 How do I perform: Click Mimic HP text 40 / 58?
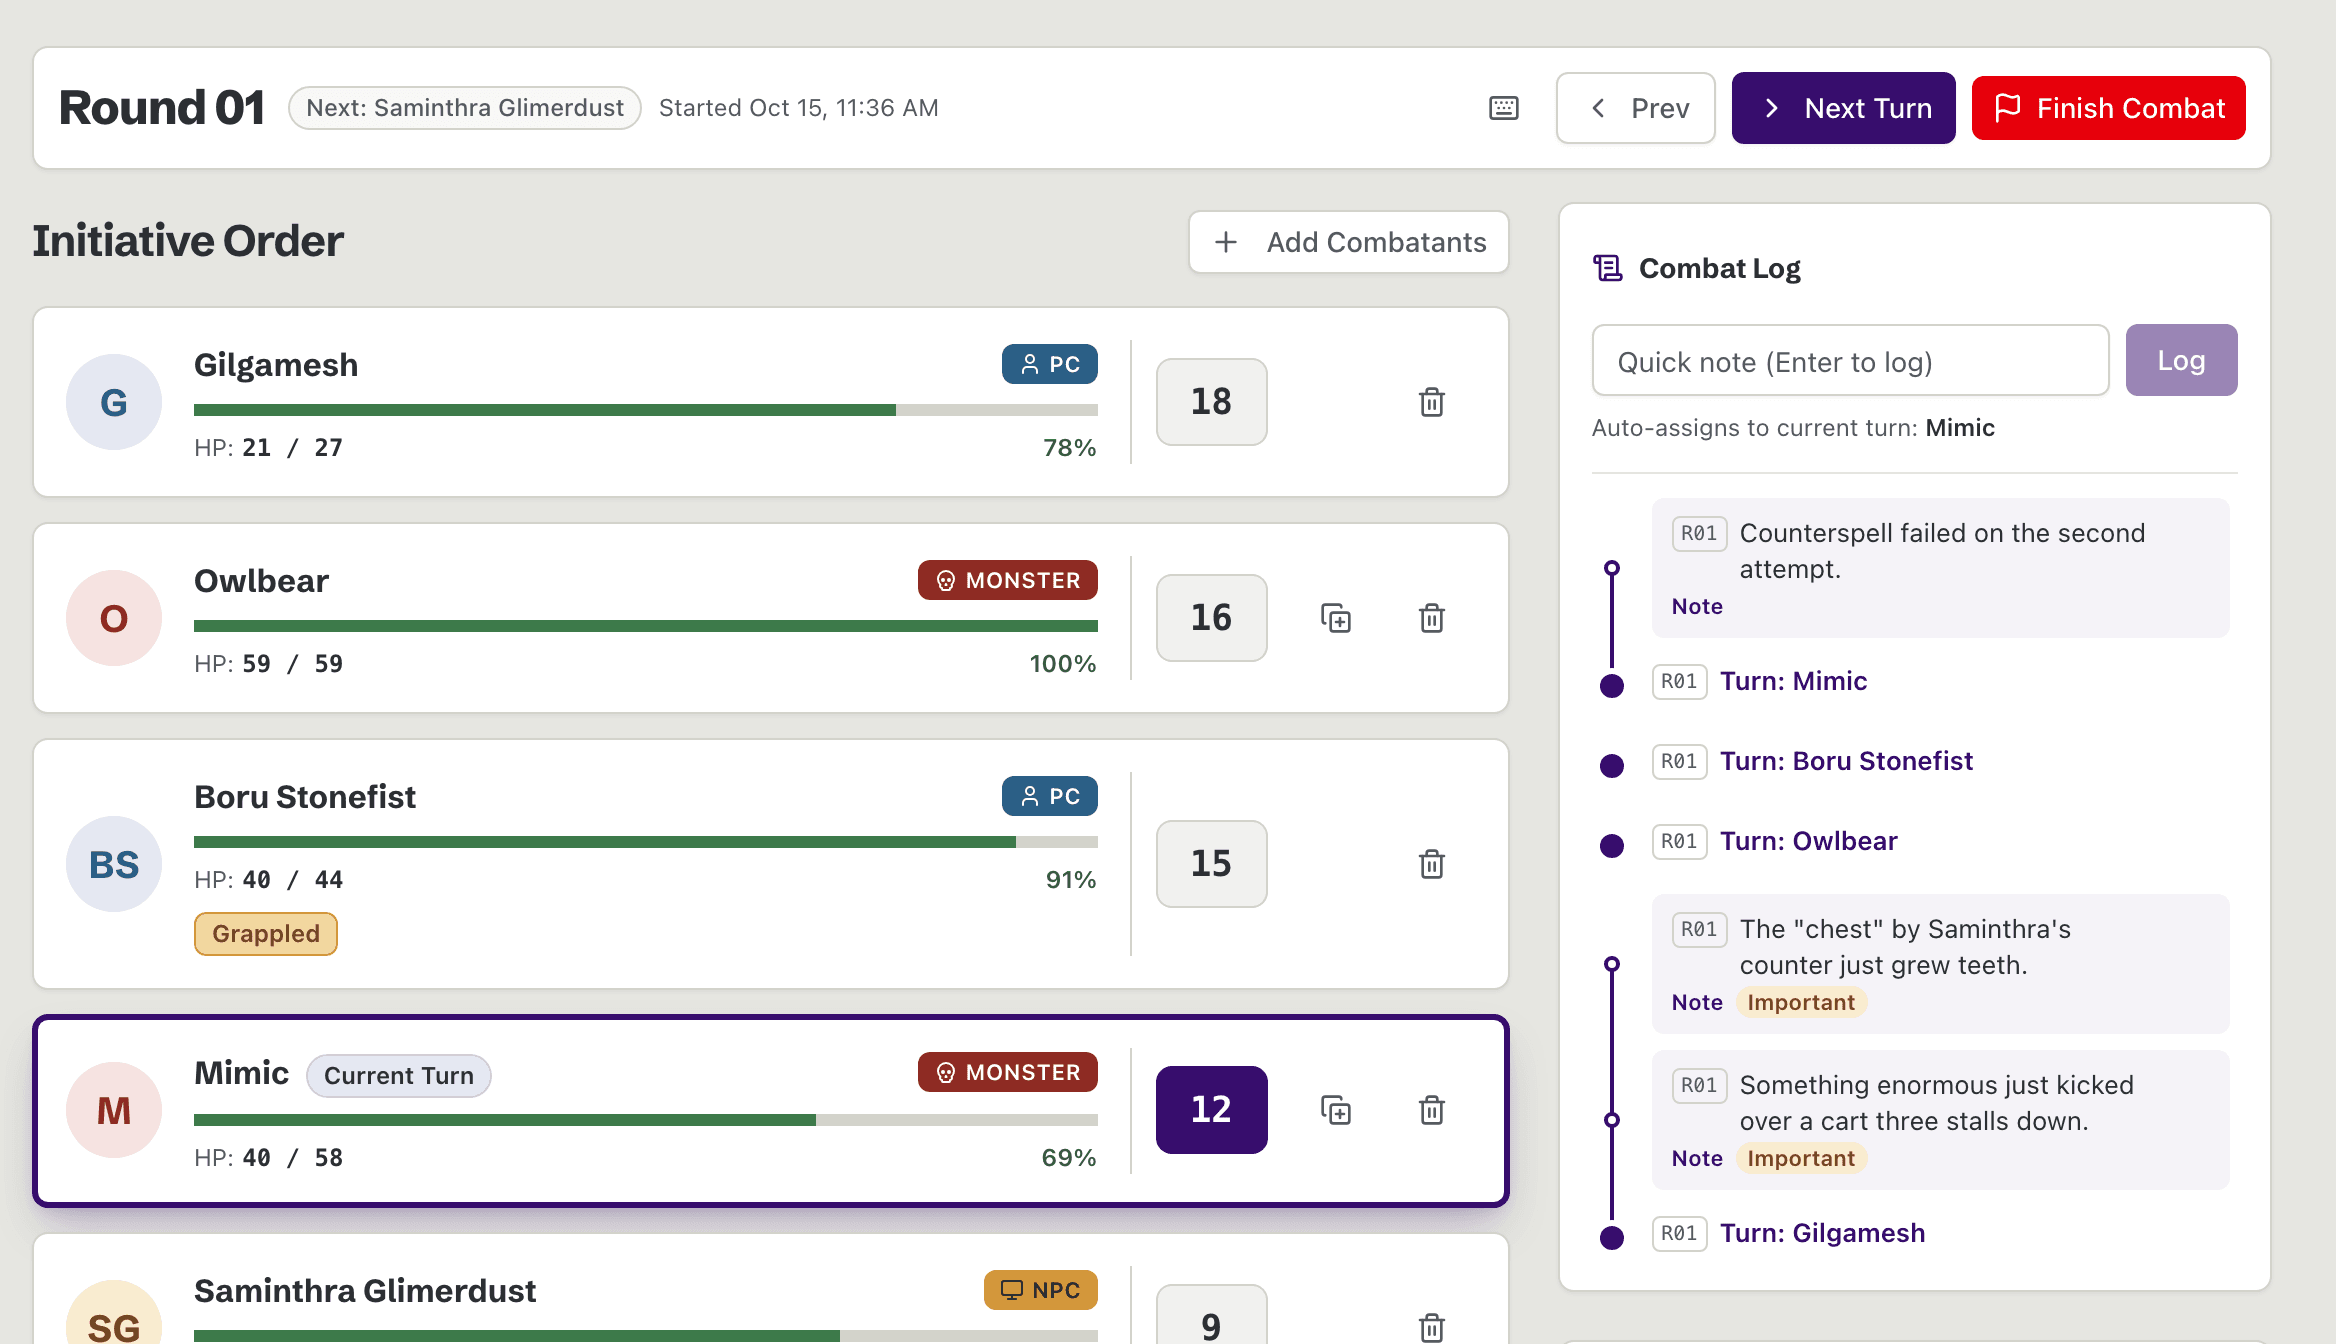pyautogui.click(x=292, y=1158)
